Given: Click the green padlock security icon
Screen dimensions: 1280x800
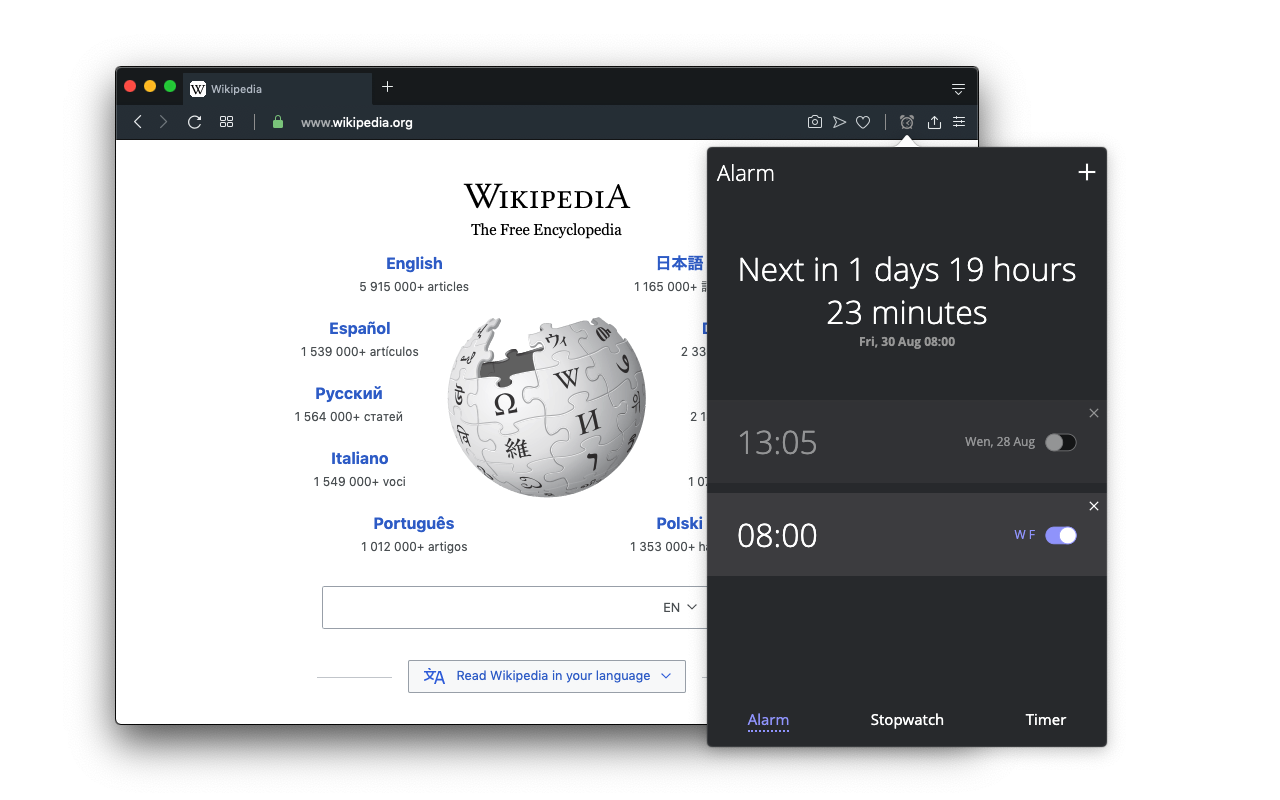Looking at the screenshot, I should click(x=278, y=122).
